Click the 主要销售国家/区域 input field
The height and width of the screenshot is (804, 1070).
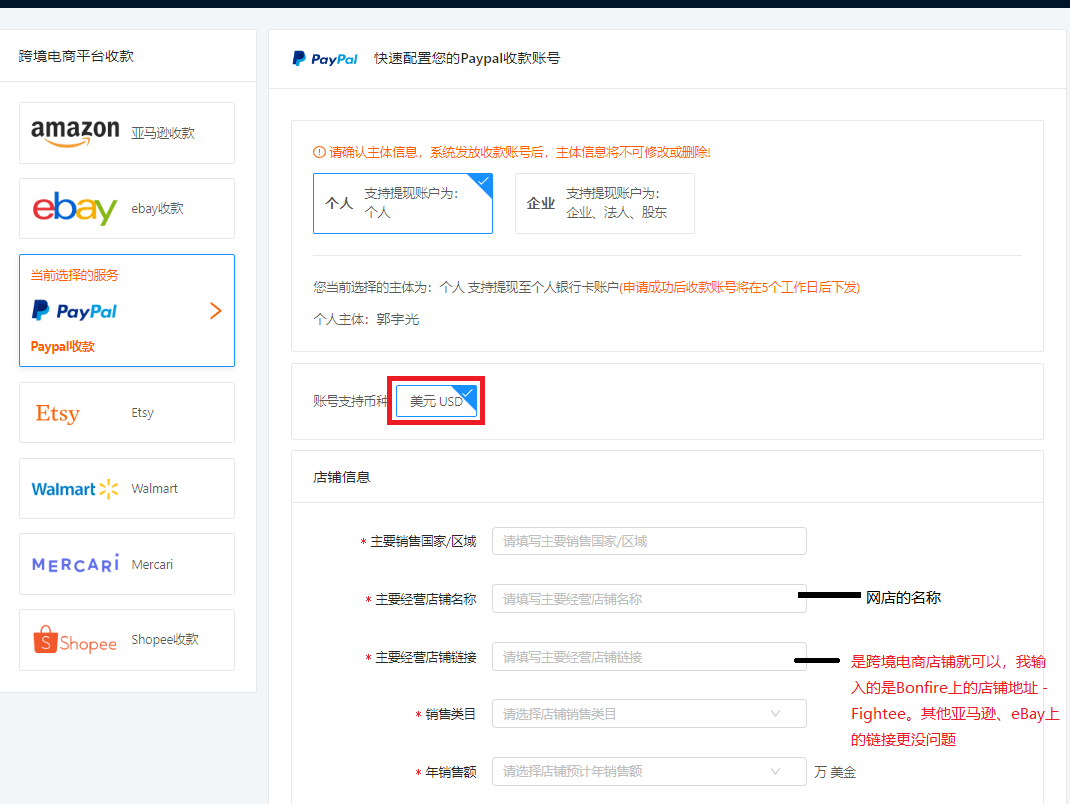(x=649, y=541)
